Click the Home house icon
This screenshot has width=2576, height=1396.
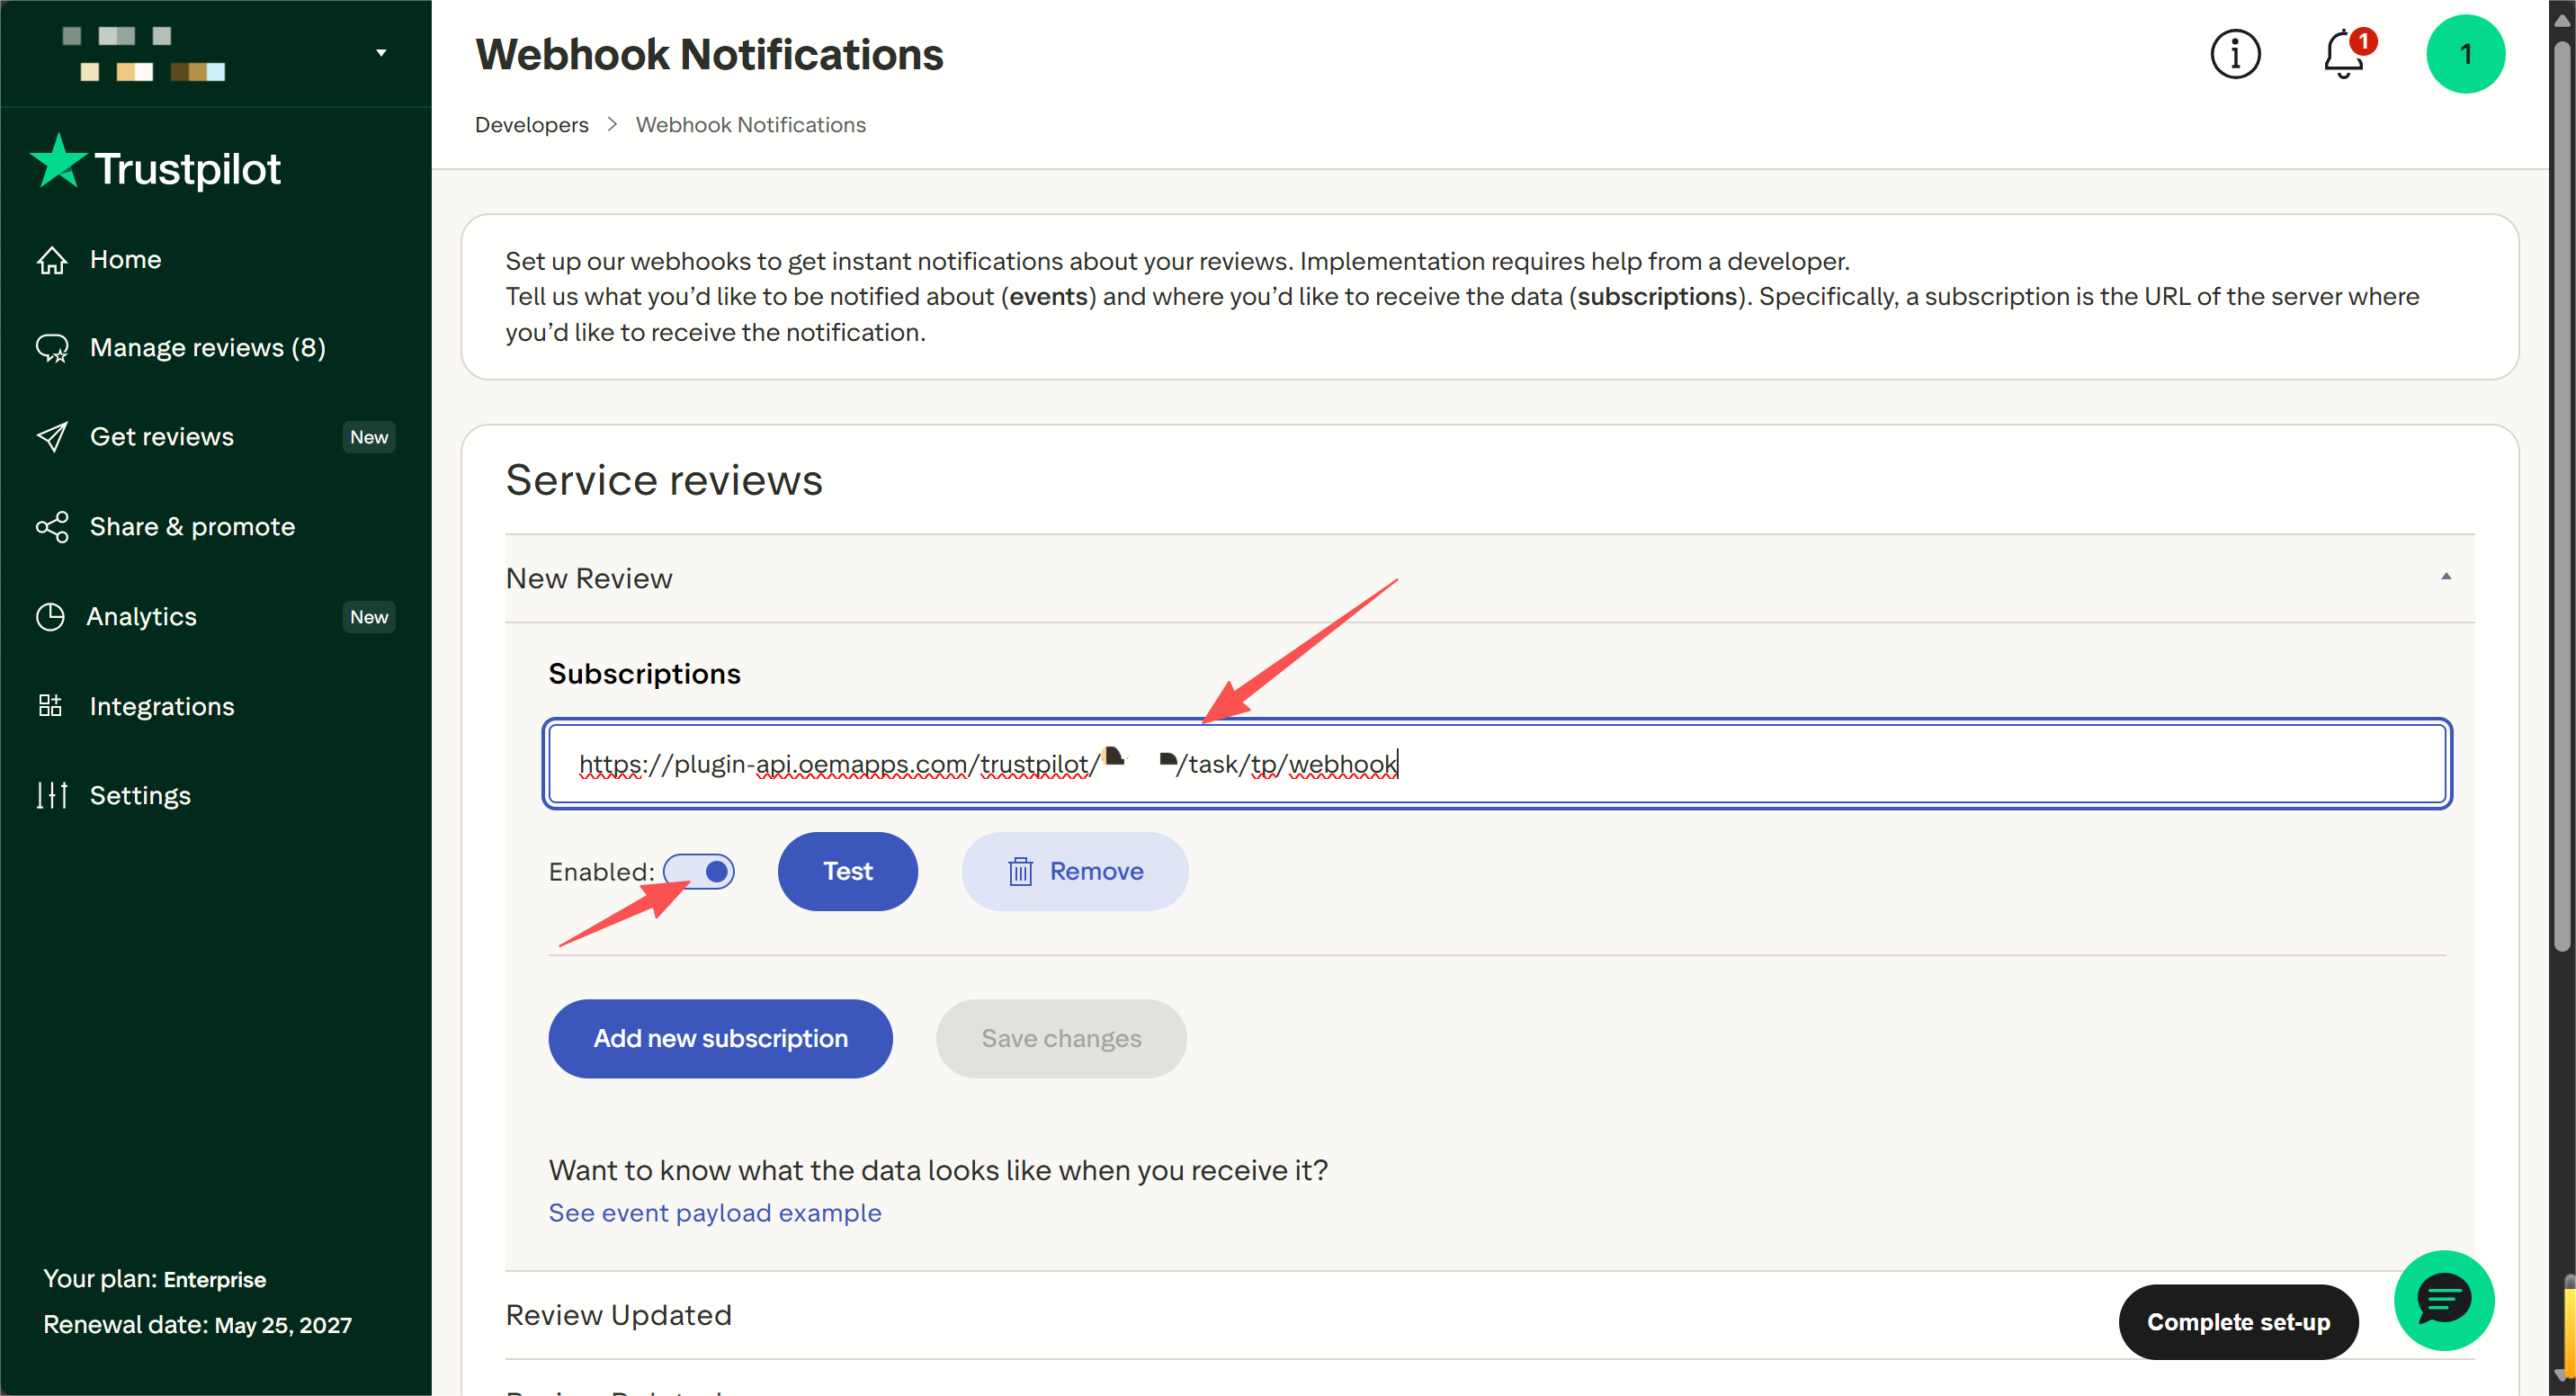(x=52, y=260)
